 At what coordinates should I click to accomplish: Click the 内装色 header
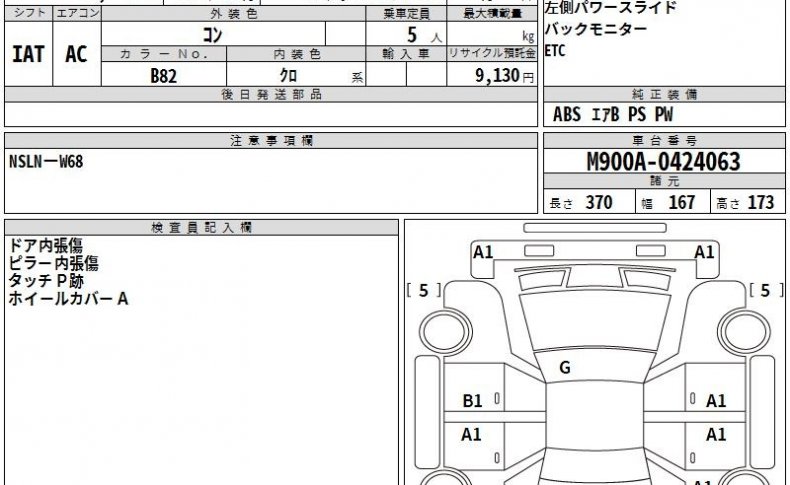[296, 54]
